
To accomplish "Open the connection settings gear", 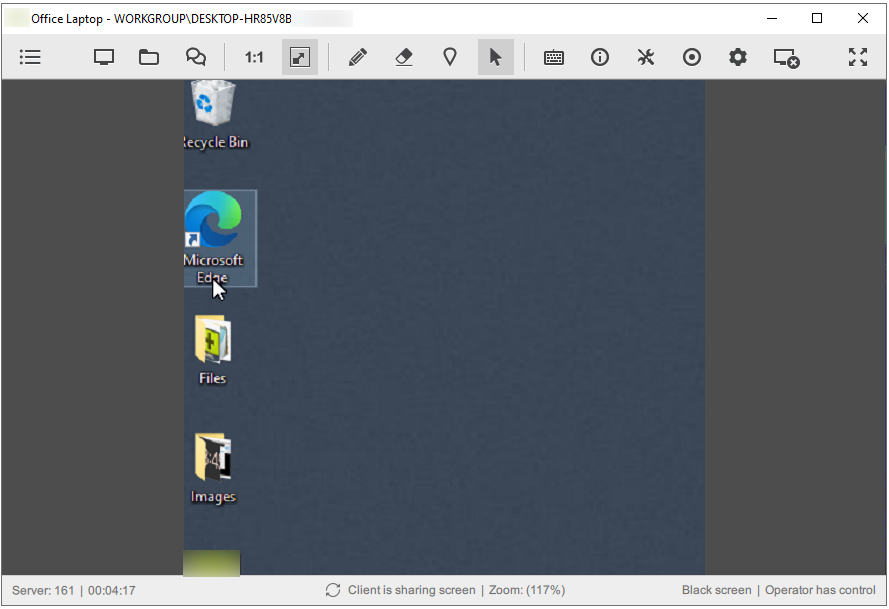I will point(737,57).
